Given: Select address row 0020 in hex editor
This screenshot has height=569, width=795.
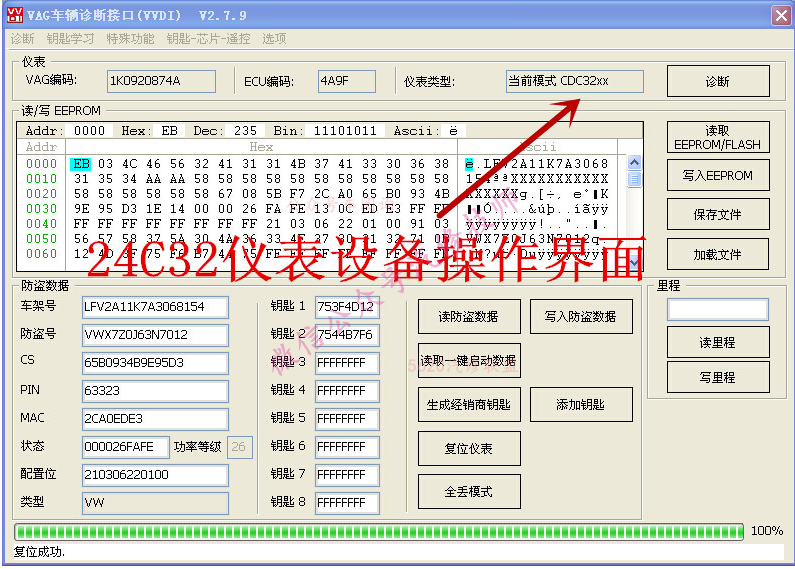Looking at the screenshot, I should point(42,194).
